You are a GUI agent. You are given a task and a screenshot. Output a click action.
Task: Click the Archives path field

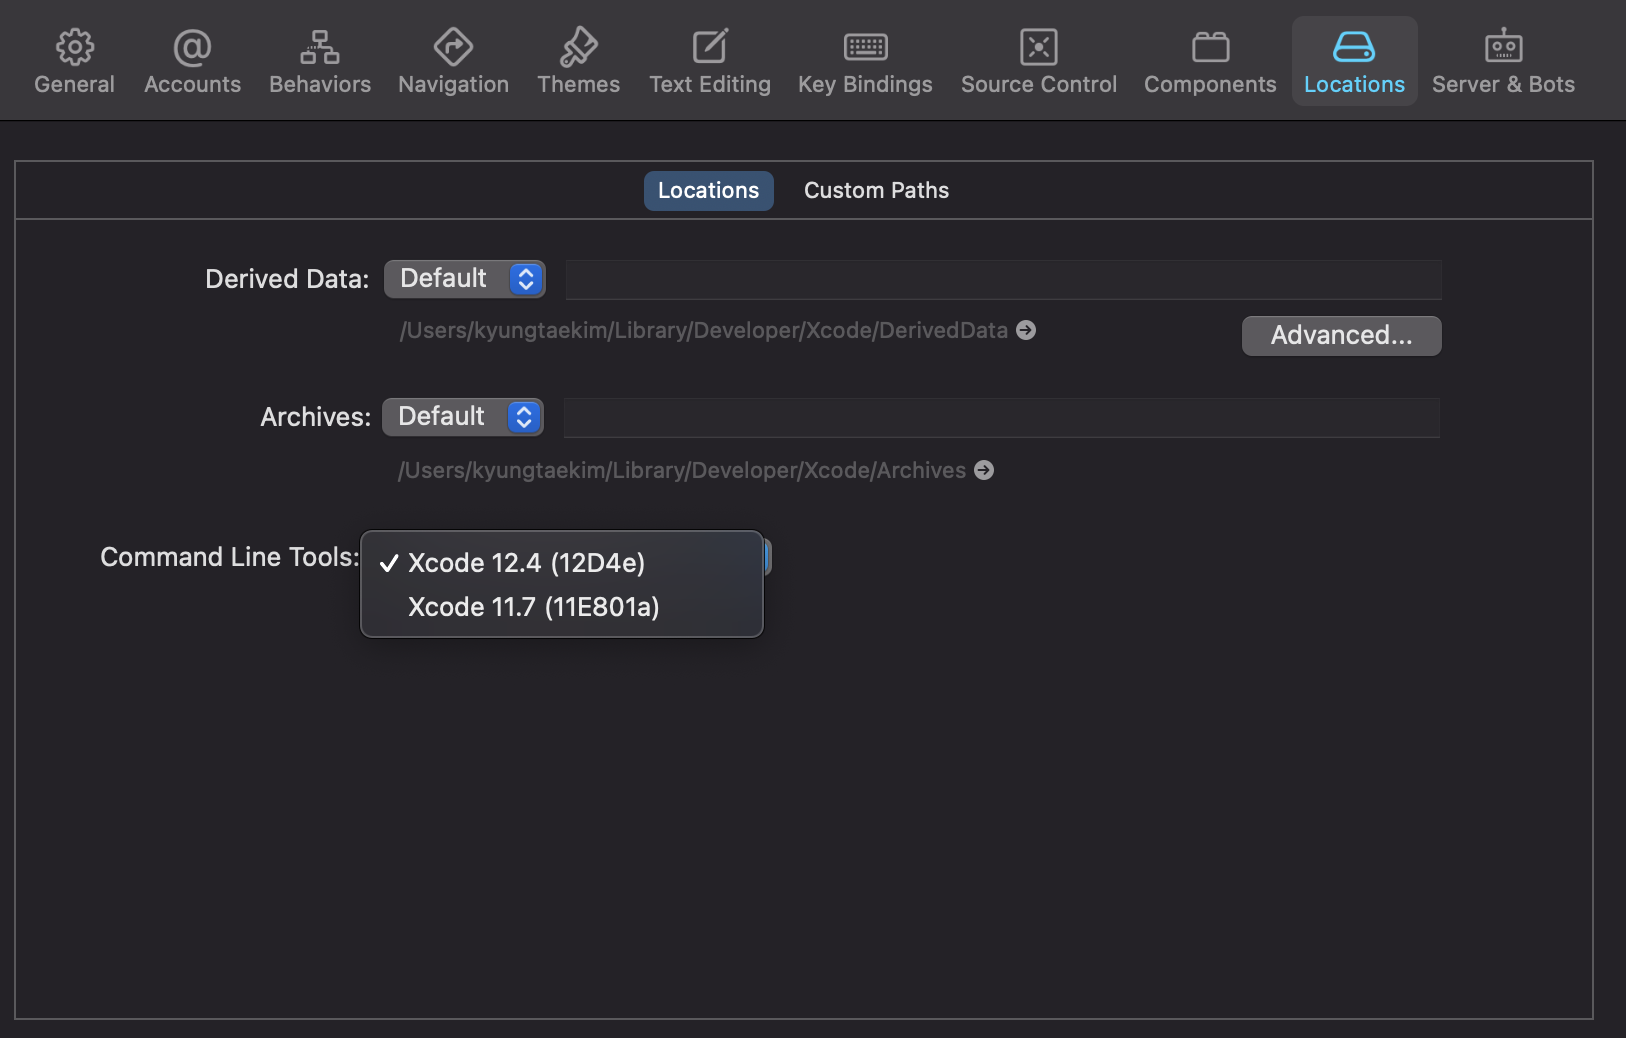[x=1001, y=418]
